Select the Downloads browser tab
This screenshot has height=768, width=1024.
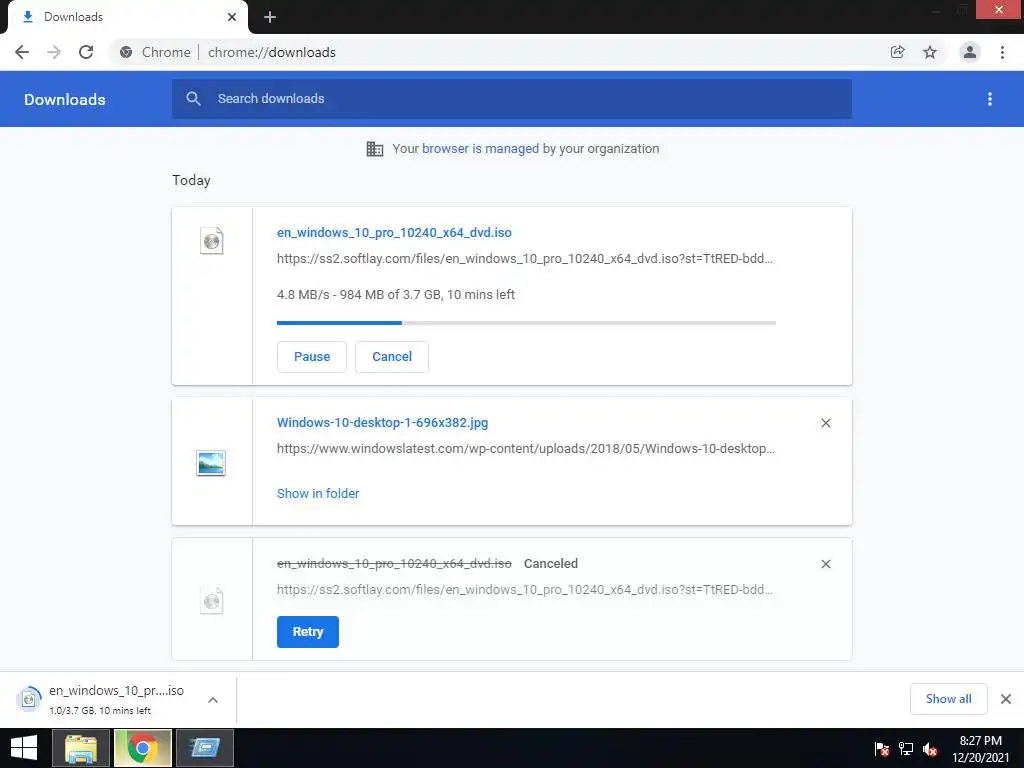pyautogui.click(x=127, y=17)
